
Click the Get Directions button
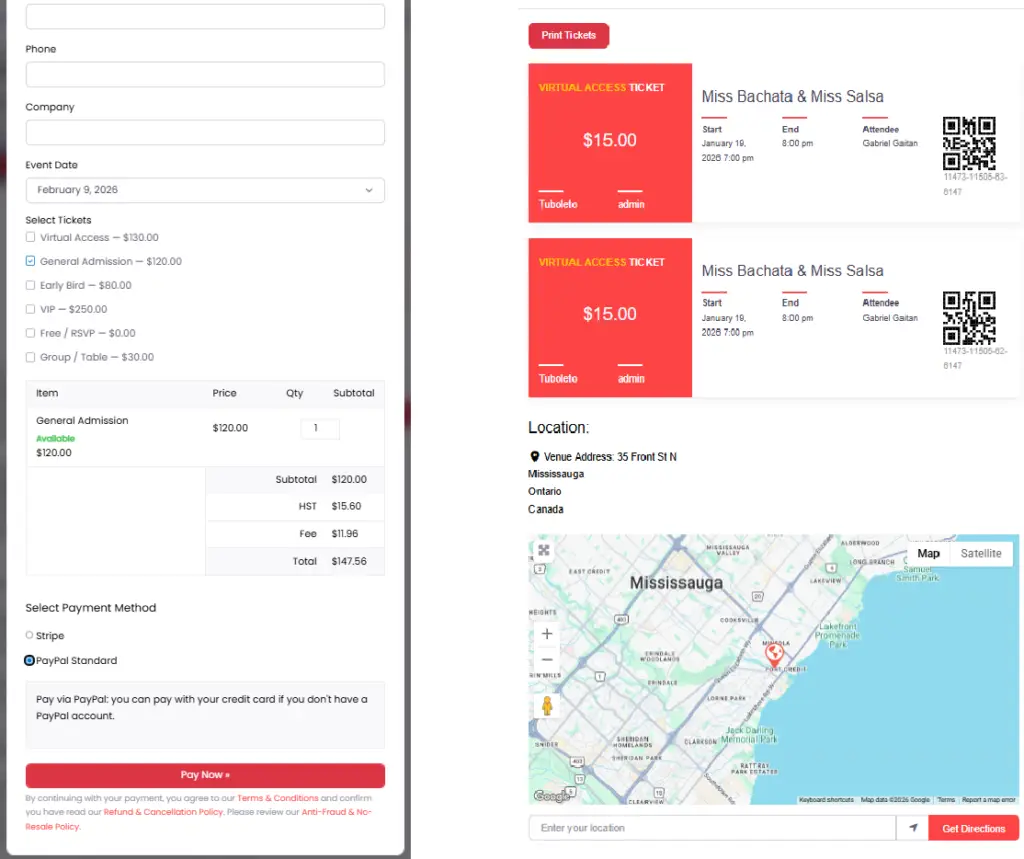pos(973,828)
